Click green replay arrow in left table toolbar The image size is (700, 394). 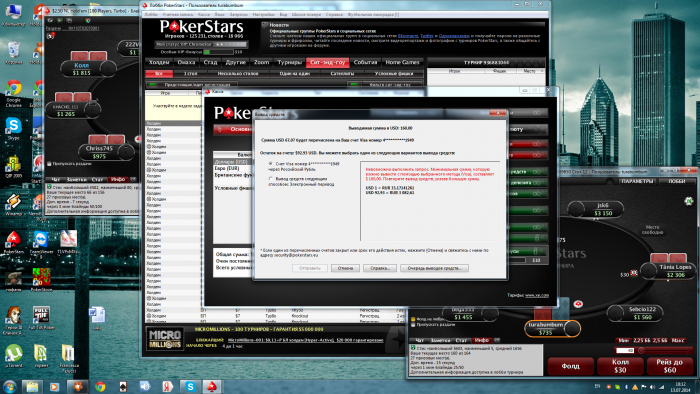pyautogui.click(x=60, y=21)
